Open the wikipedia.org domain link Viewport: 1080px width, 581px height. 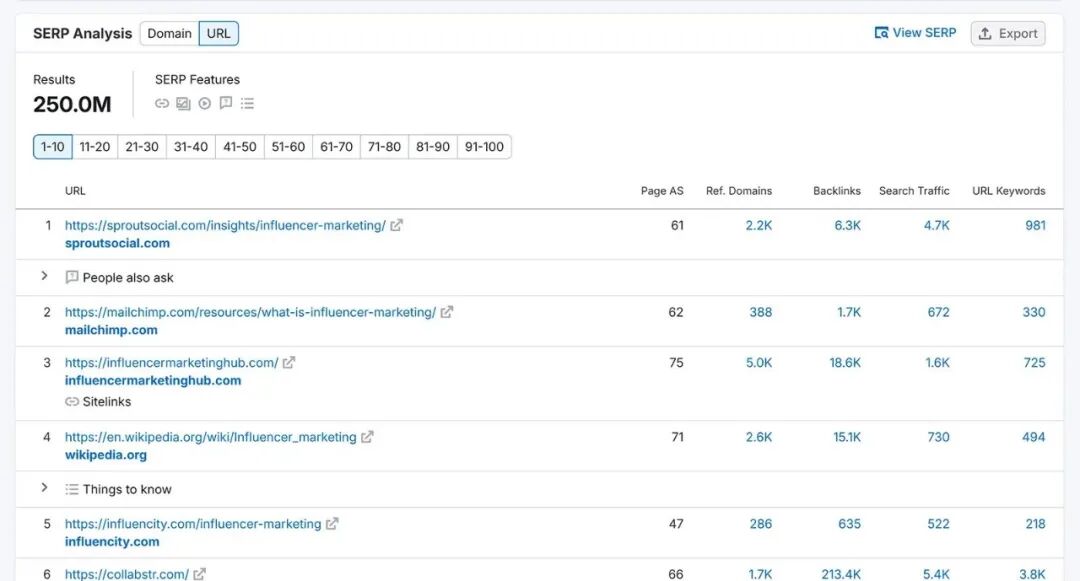point(105,454)
